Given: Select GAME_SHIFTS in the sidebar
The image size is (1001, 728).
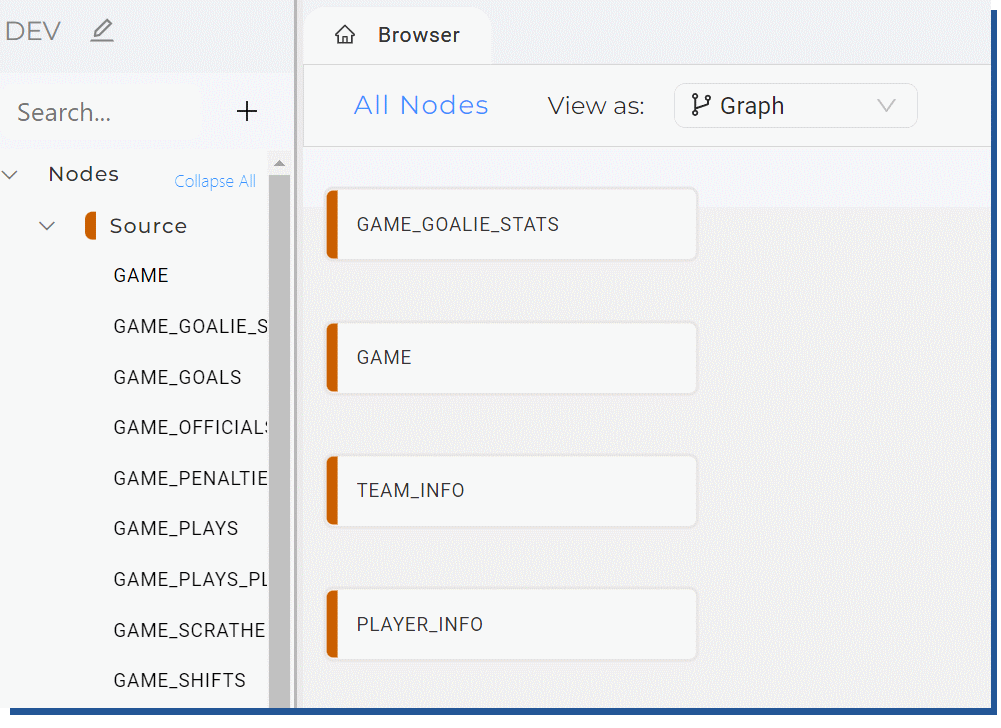Looking at the screenshot, I should [179, 680].
